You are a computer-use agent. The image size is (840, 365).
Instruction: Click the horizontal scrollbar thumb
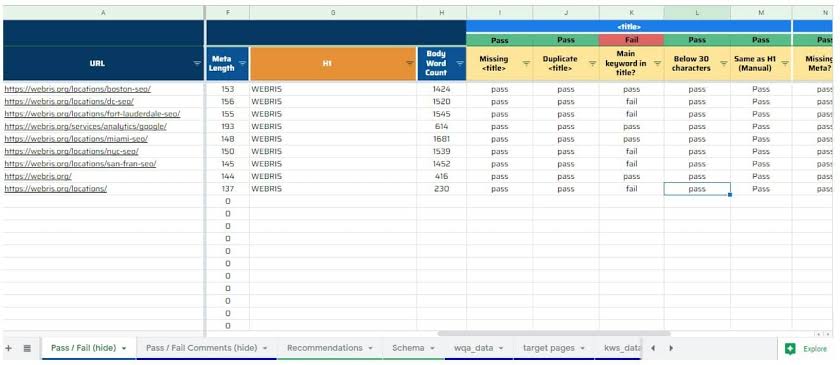[553, 333]
